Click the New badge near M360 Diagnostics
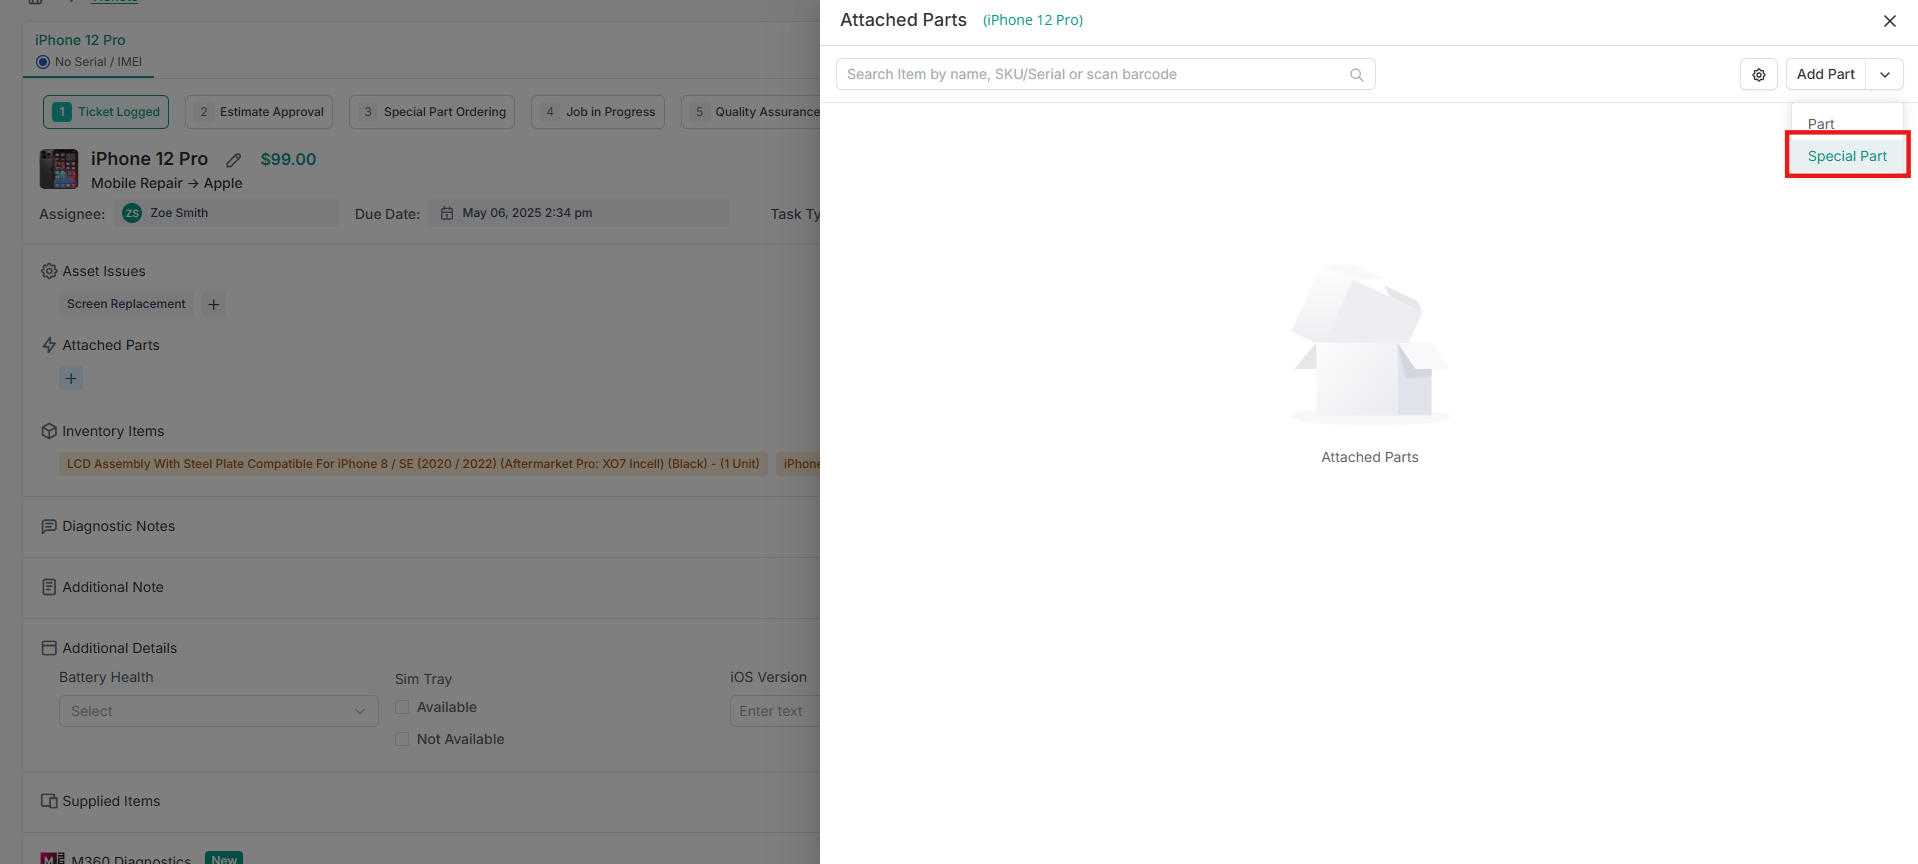This screenshot has height=864, width=1918. click(224, 858)
